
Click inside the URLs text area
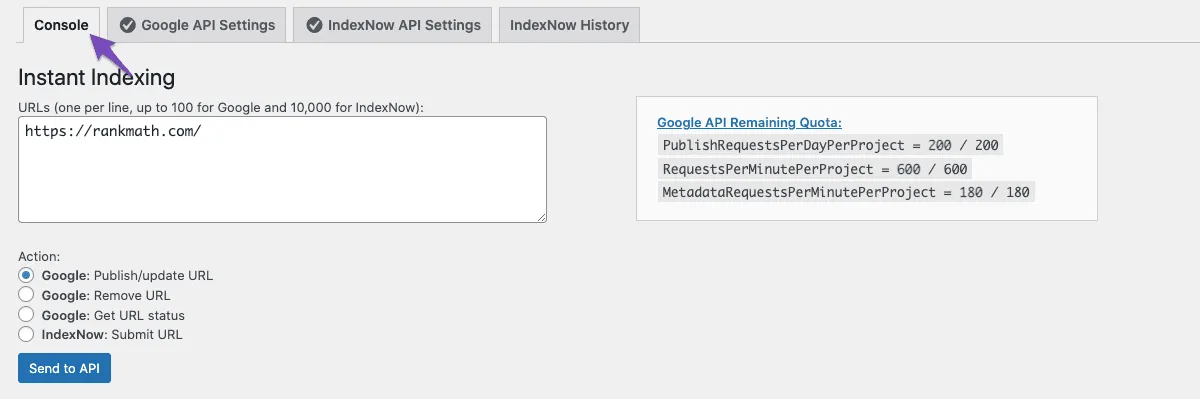283,169
